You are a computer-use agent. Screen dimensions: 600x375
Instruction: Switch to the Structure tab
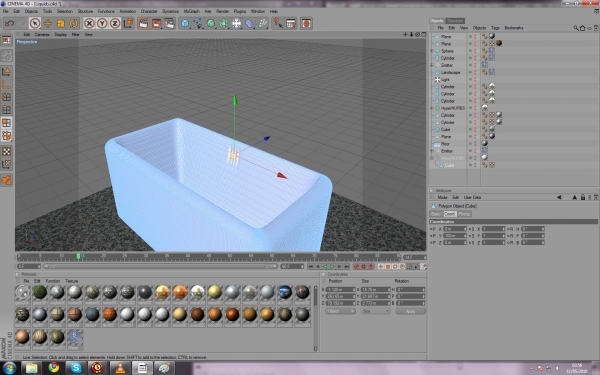[x=455, y=21]
